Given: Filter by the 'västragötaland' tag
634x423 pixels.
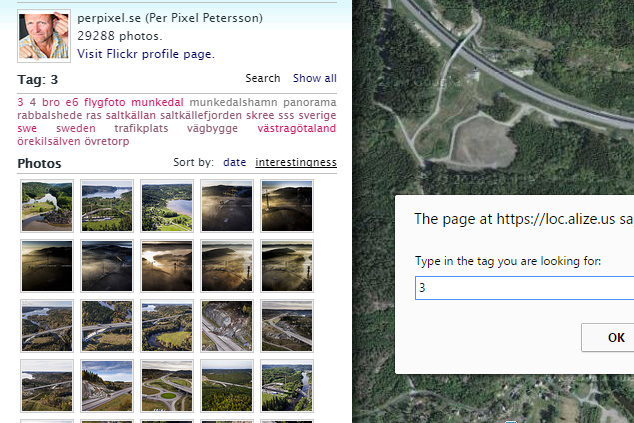Looking at the screenshot, I should point(297,128).
